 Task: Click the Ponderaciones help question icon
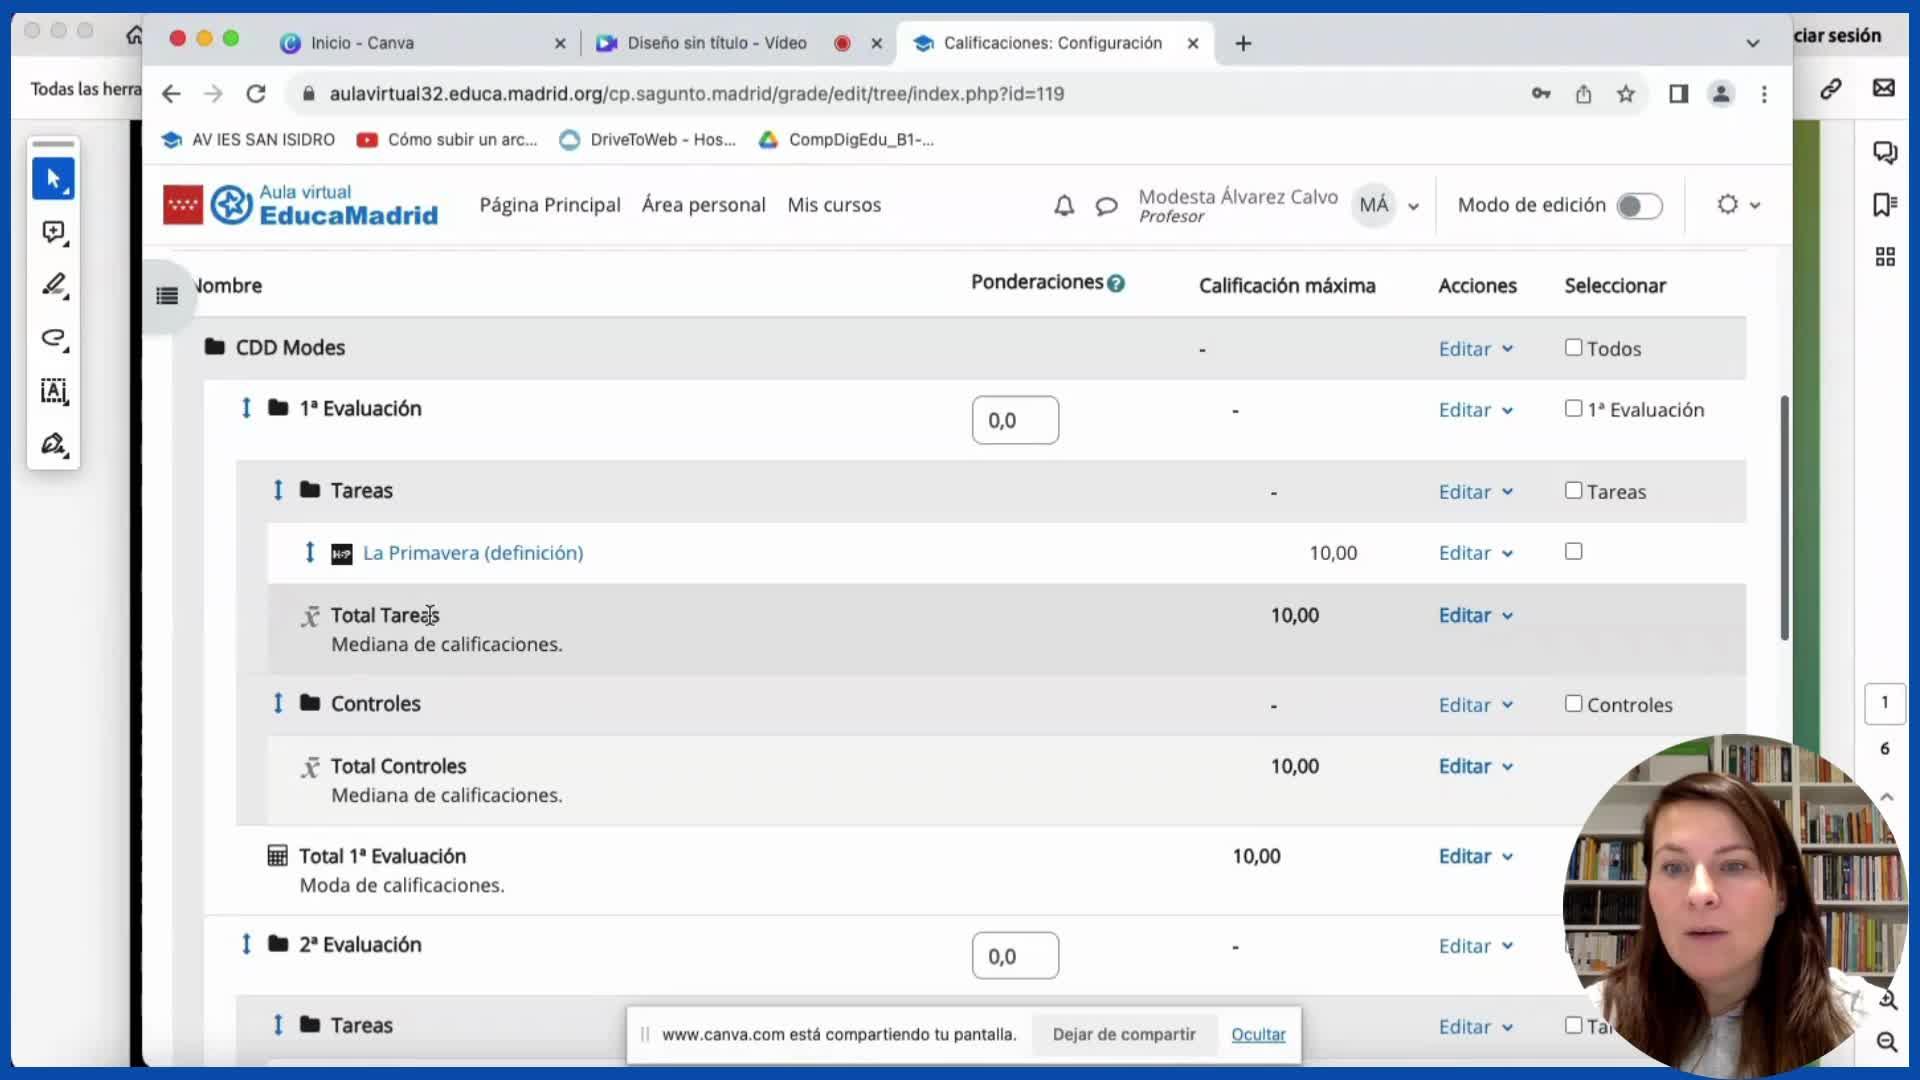tap(1116, 283)
